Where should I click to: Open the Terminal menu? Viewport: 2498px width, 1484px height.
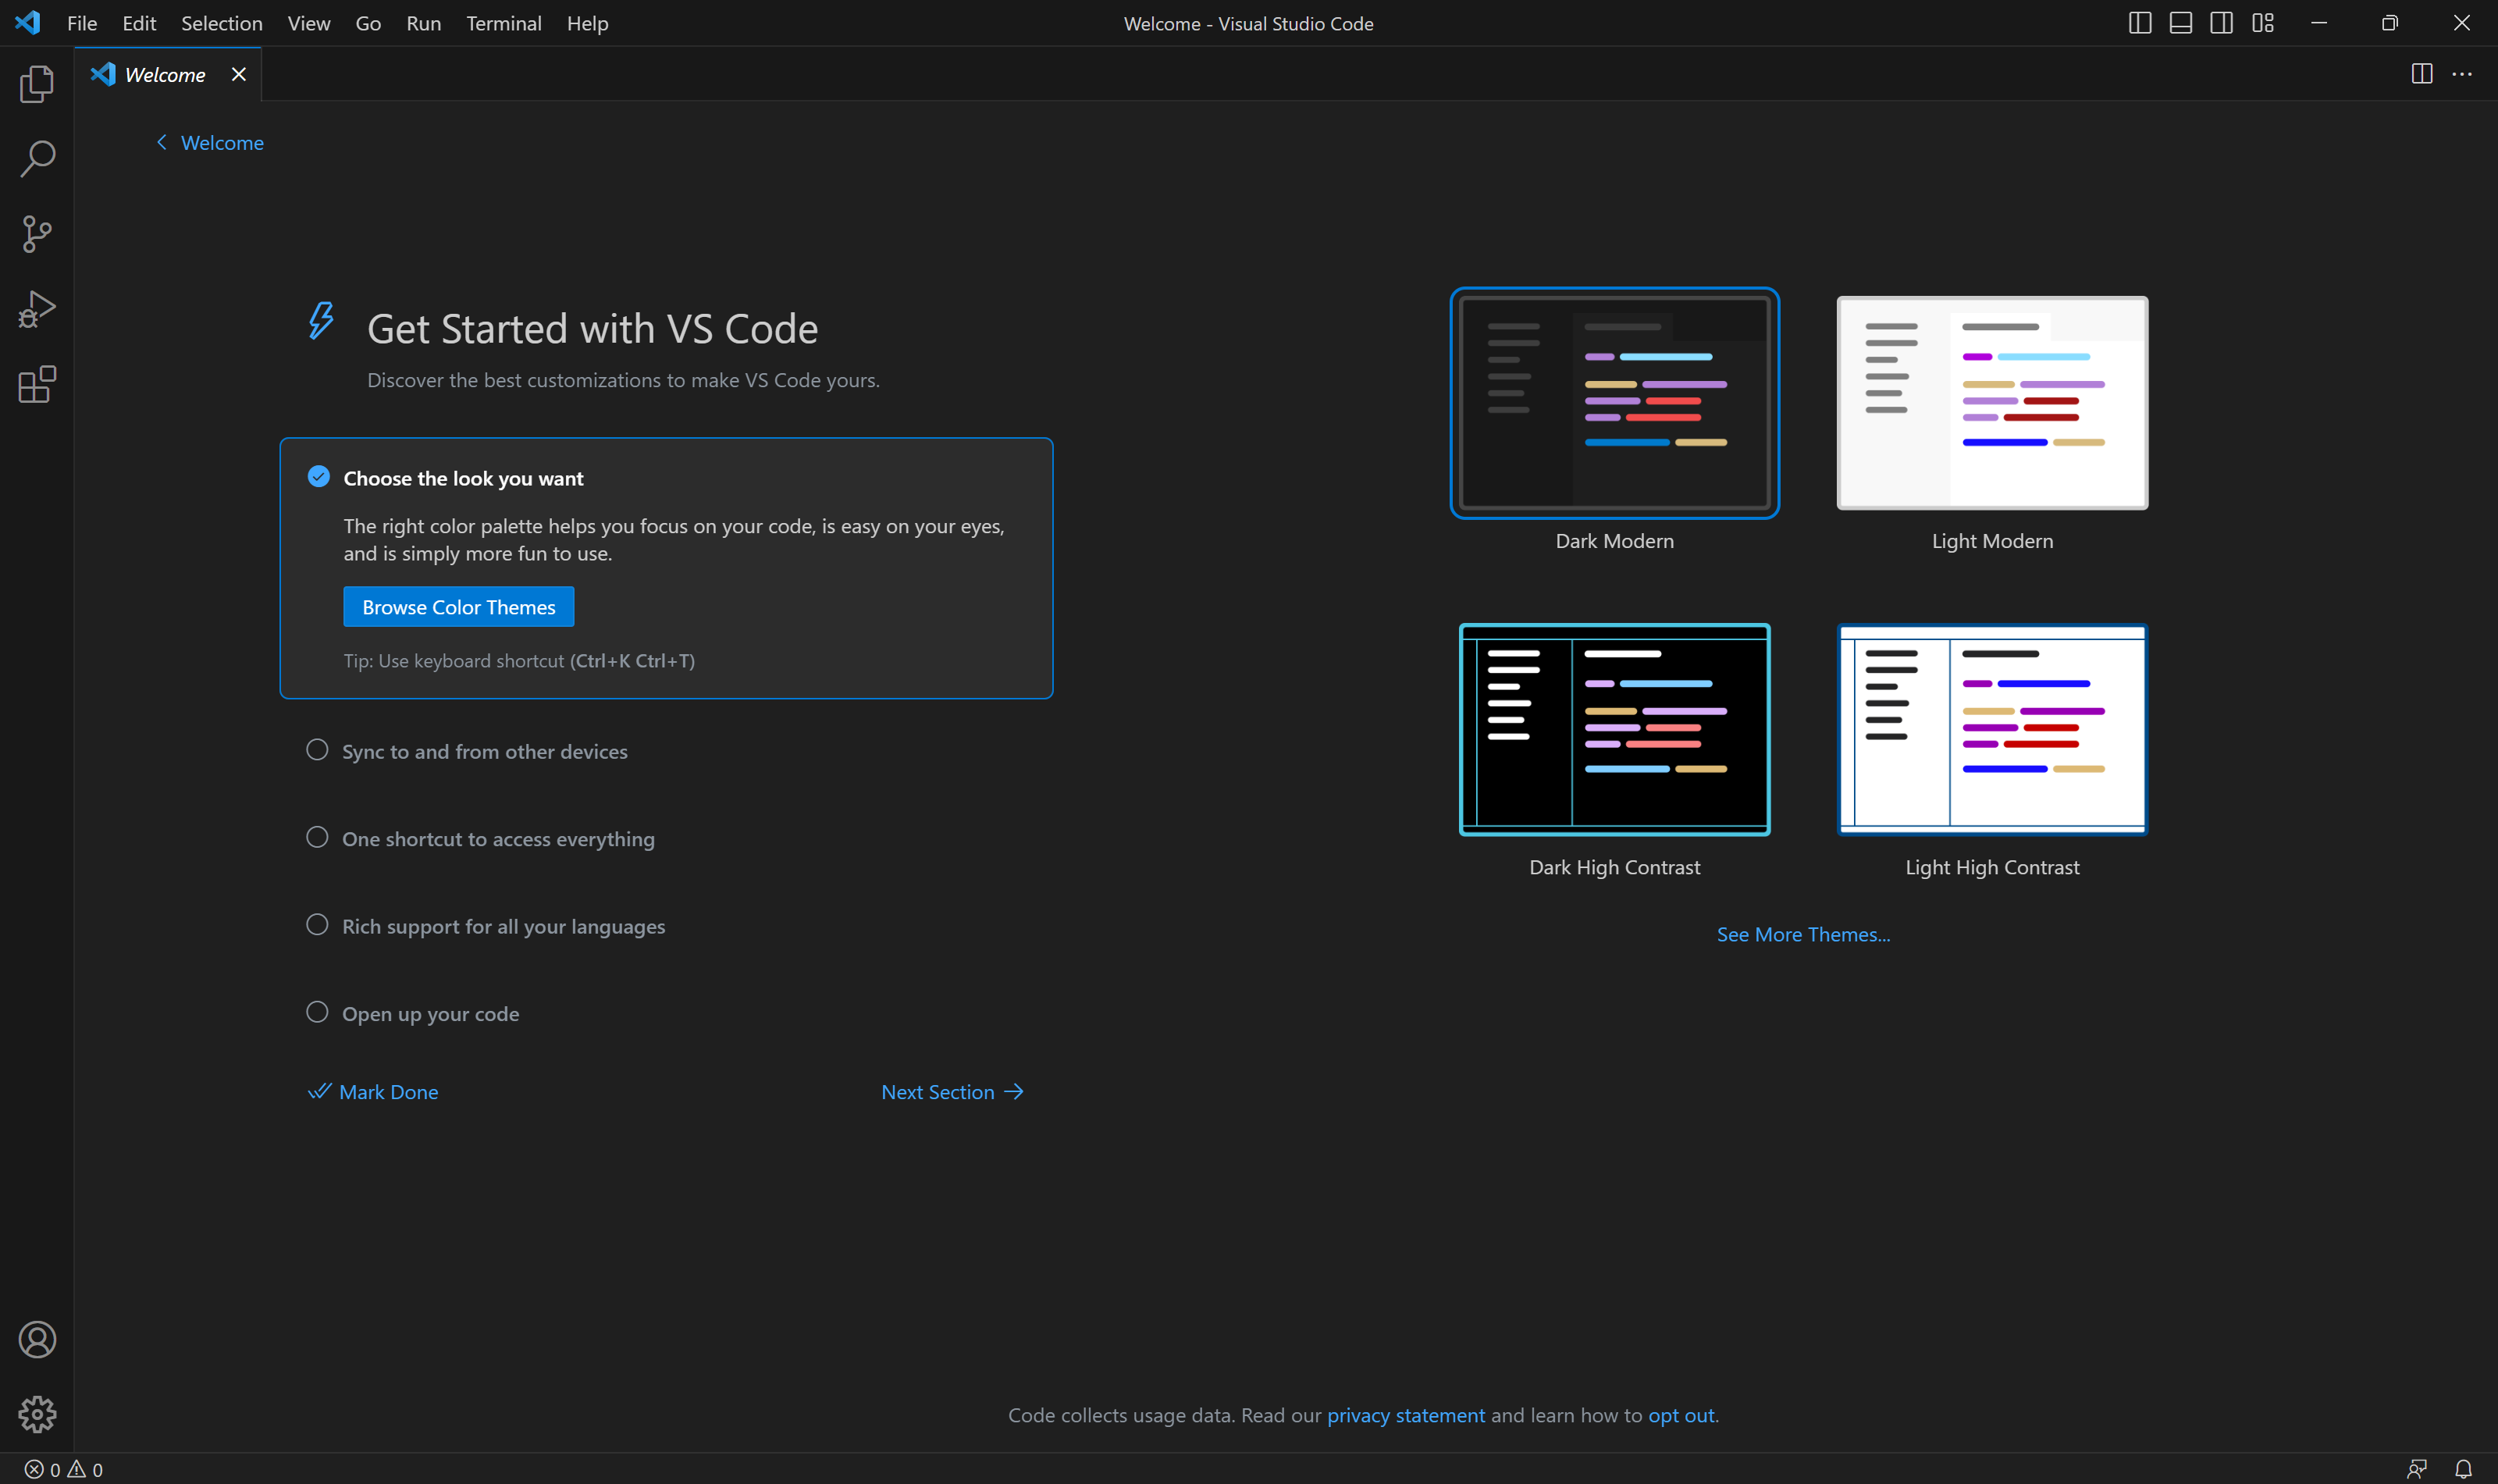(x=504, y=23)
